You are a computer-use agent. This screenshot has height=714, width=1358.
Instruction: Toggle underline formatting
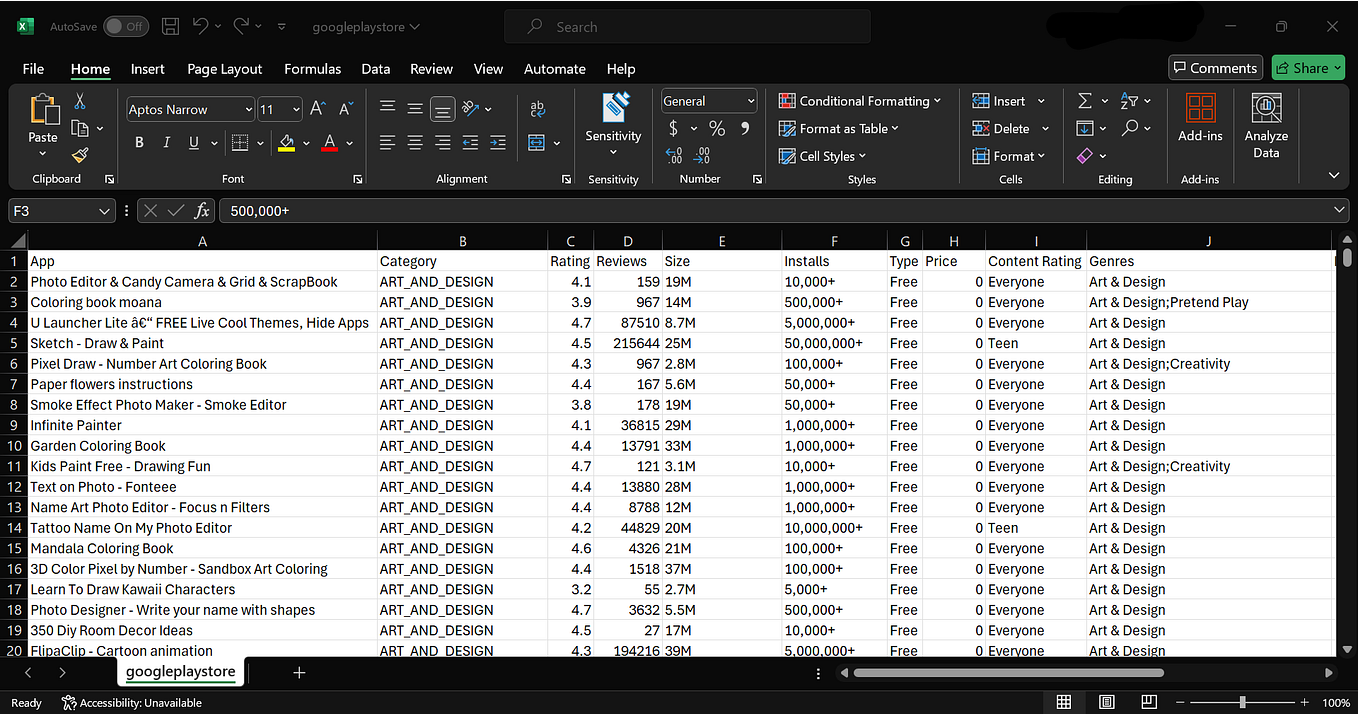191,142
